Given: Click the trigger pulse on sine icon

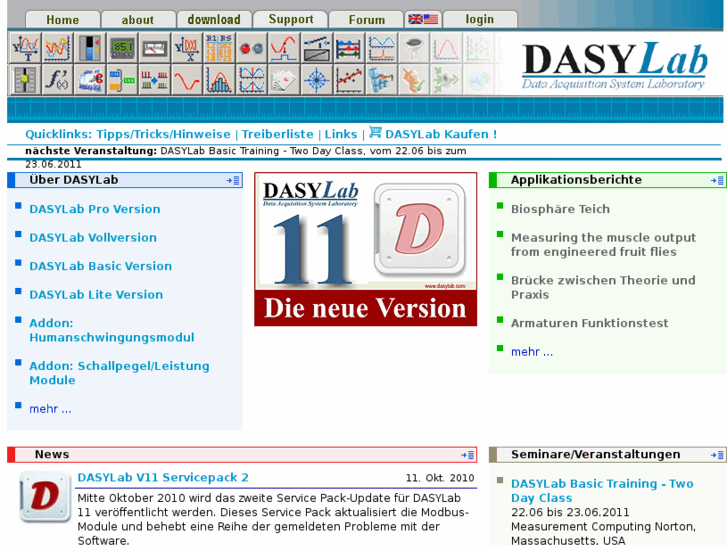Looking at the screenshot, I should (284, 48).
